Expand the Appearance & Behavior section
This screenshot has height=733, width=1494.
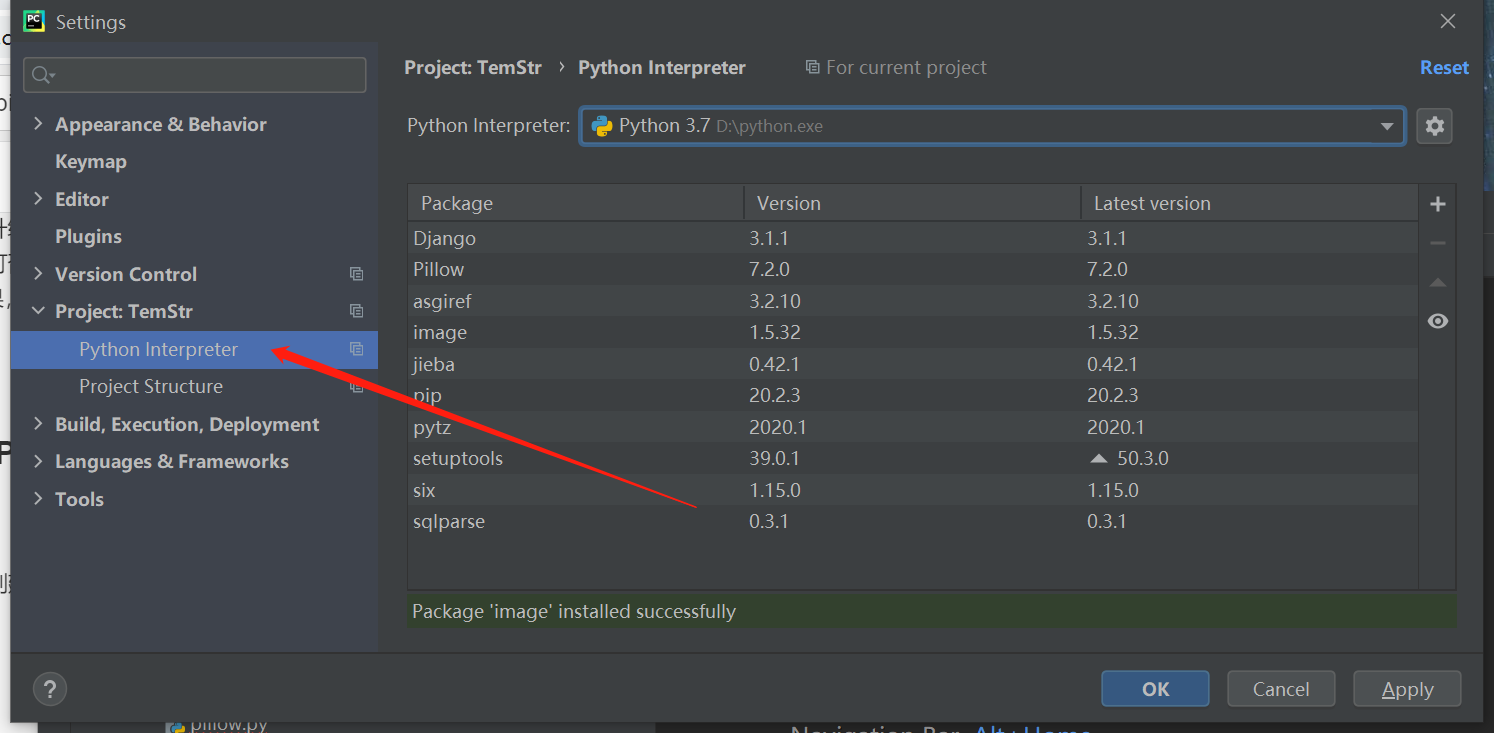tap(38, 123)
